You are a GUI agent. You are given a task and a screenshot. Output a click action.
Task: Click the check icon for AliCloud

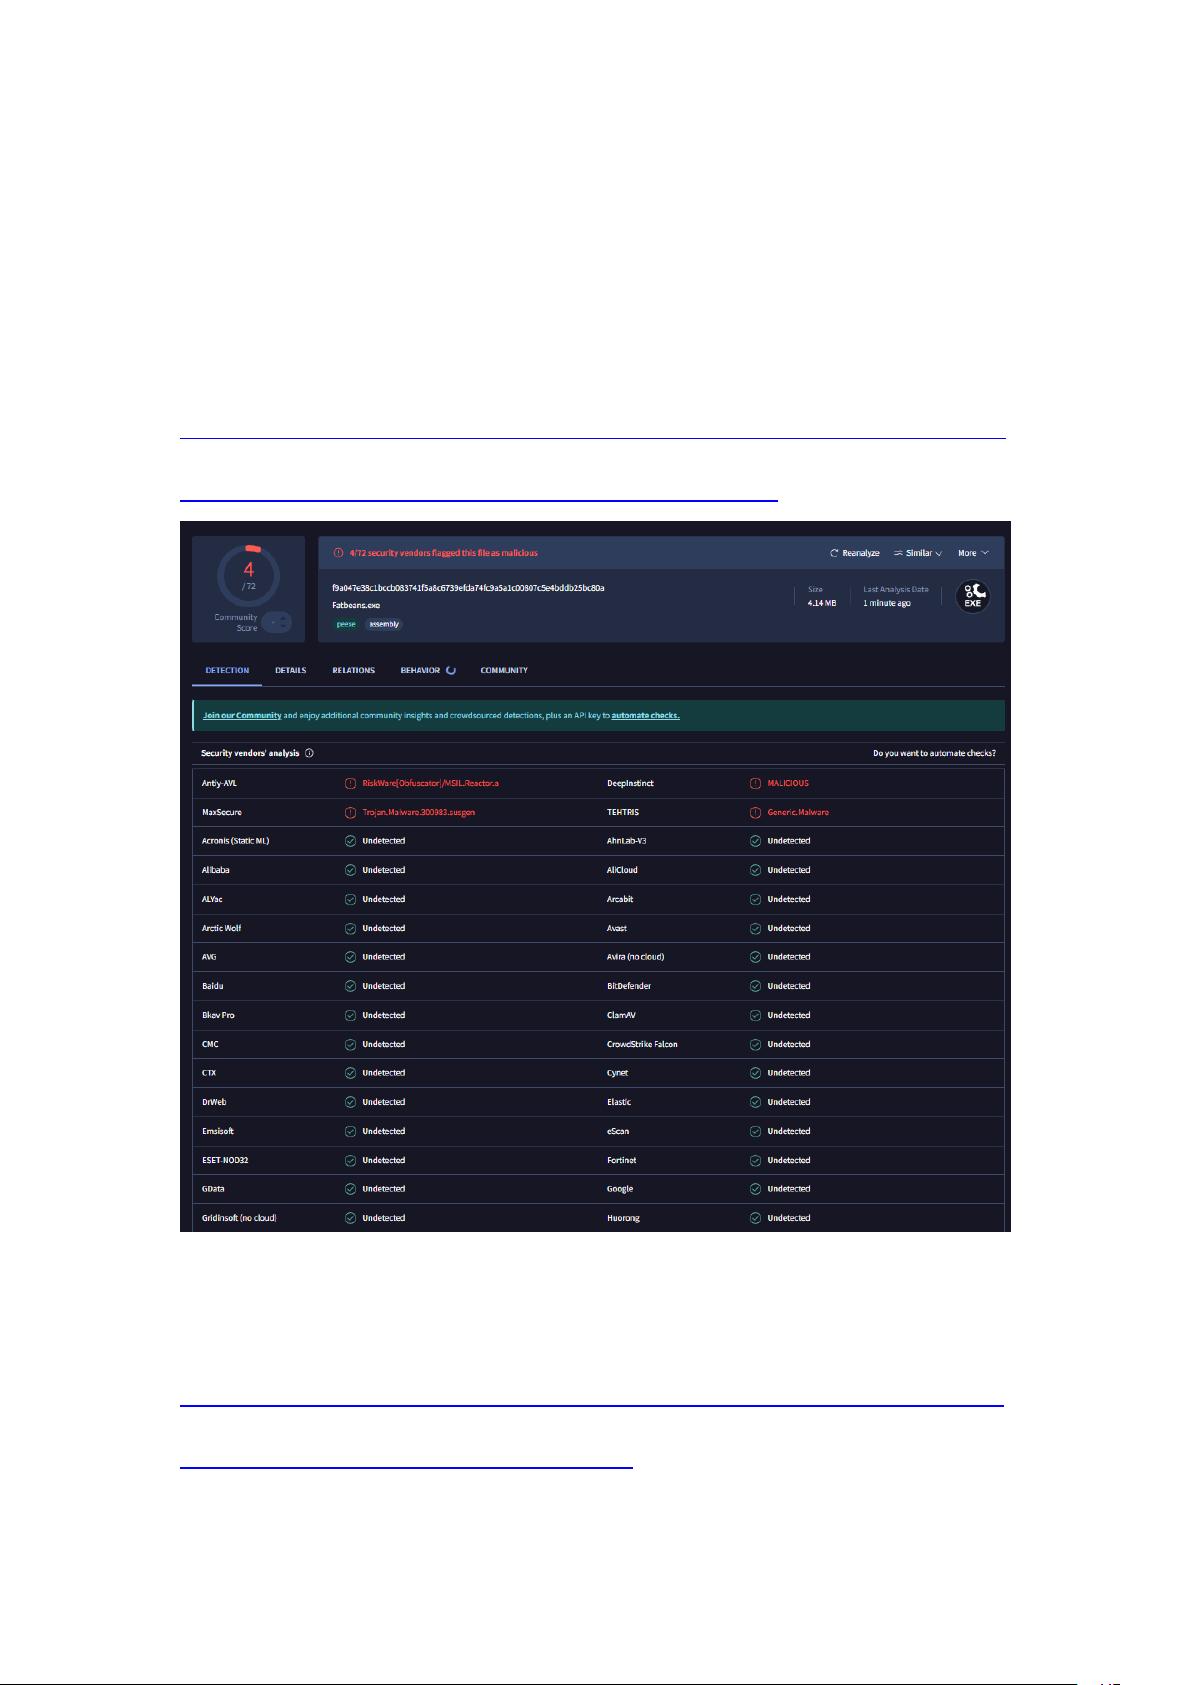pos(755,870)
